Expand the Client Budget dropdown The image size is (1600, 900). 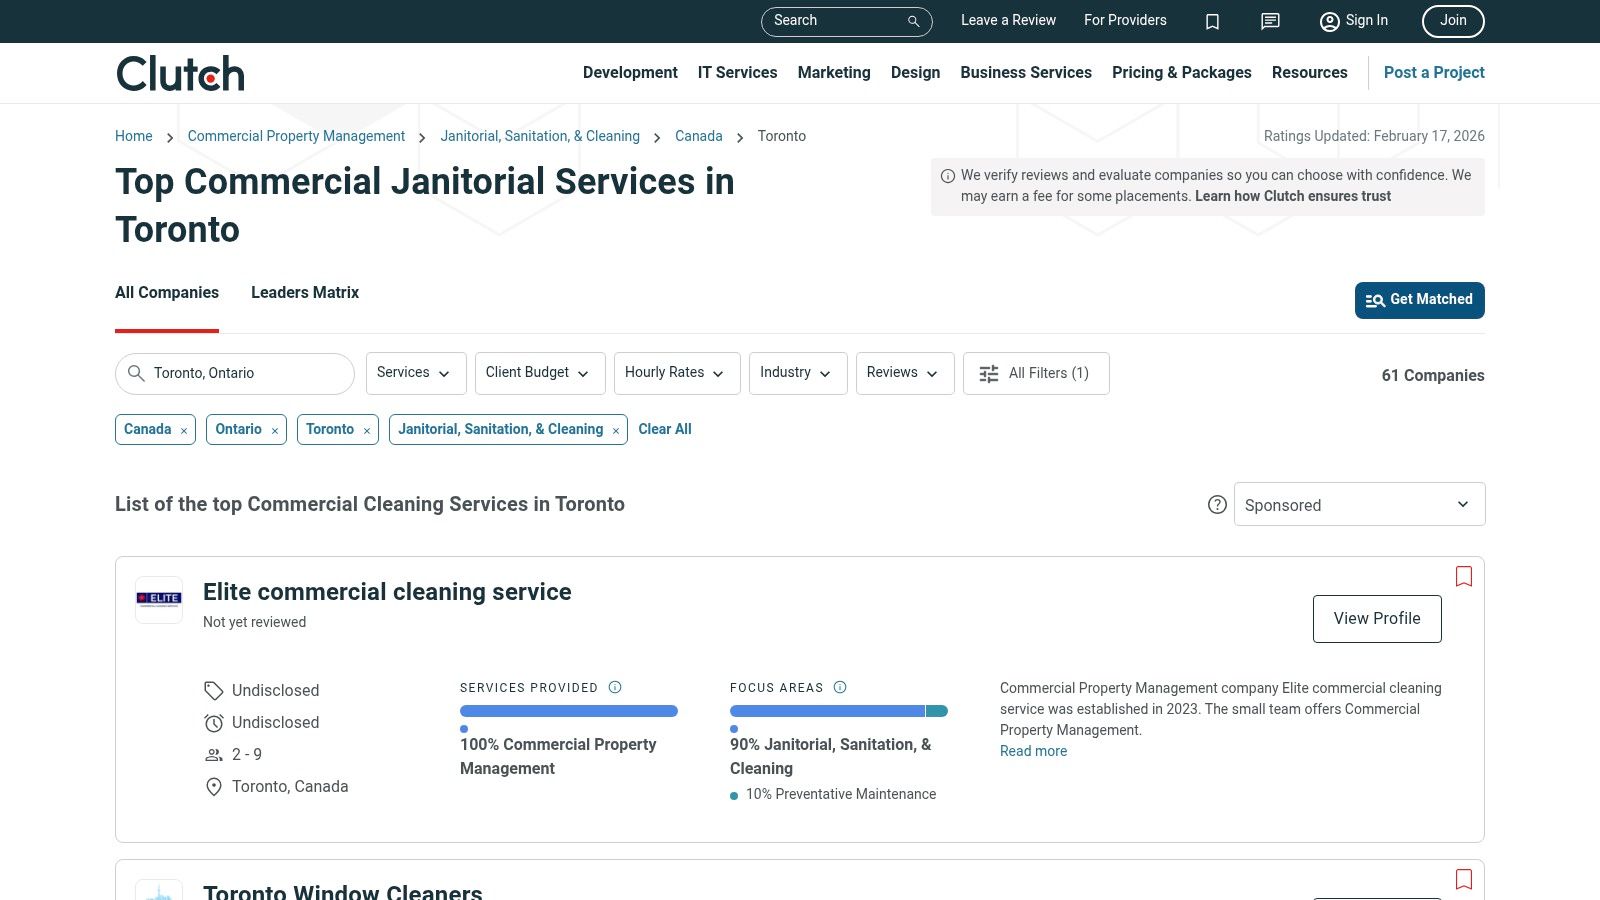click(540, 373)
